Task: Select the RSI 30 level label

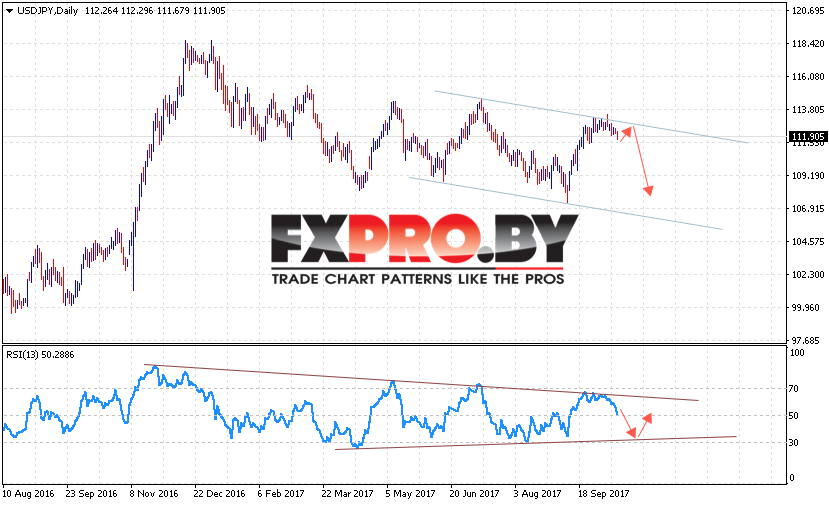Action: click(x=794, y=443)
